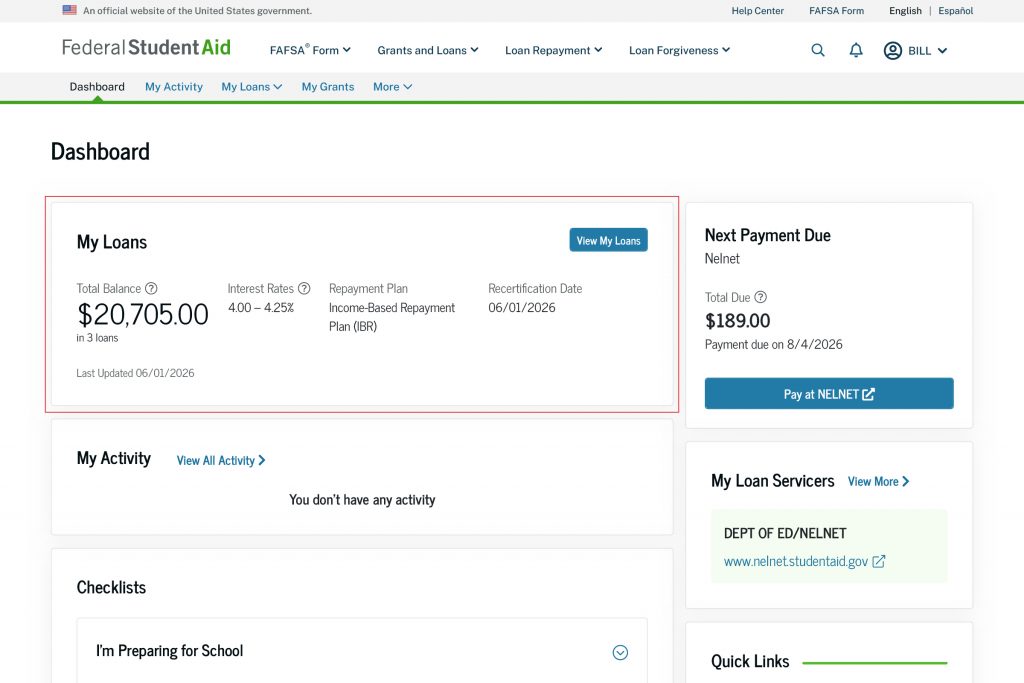Switch language to Español
Viewport: 1024px width, 683px height.
955,10
